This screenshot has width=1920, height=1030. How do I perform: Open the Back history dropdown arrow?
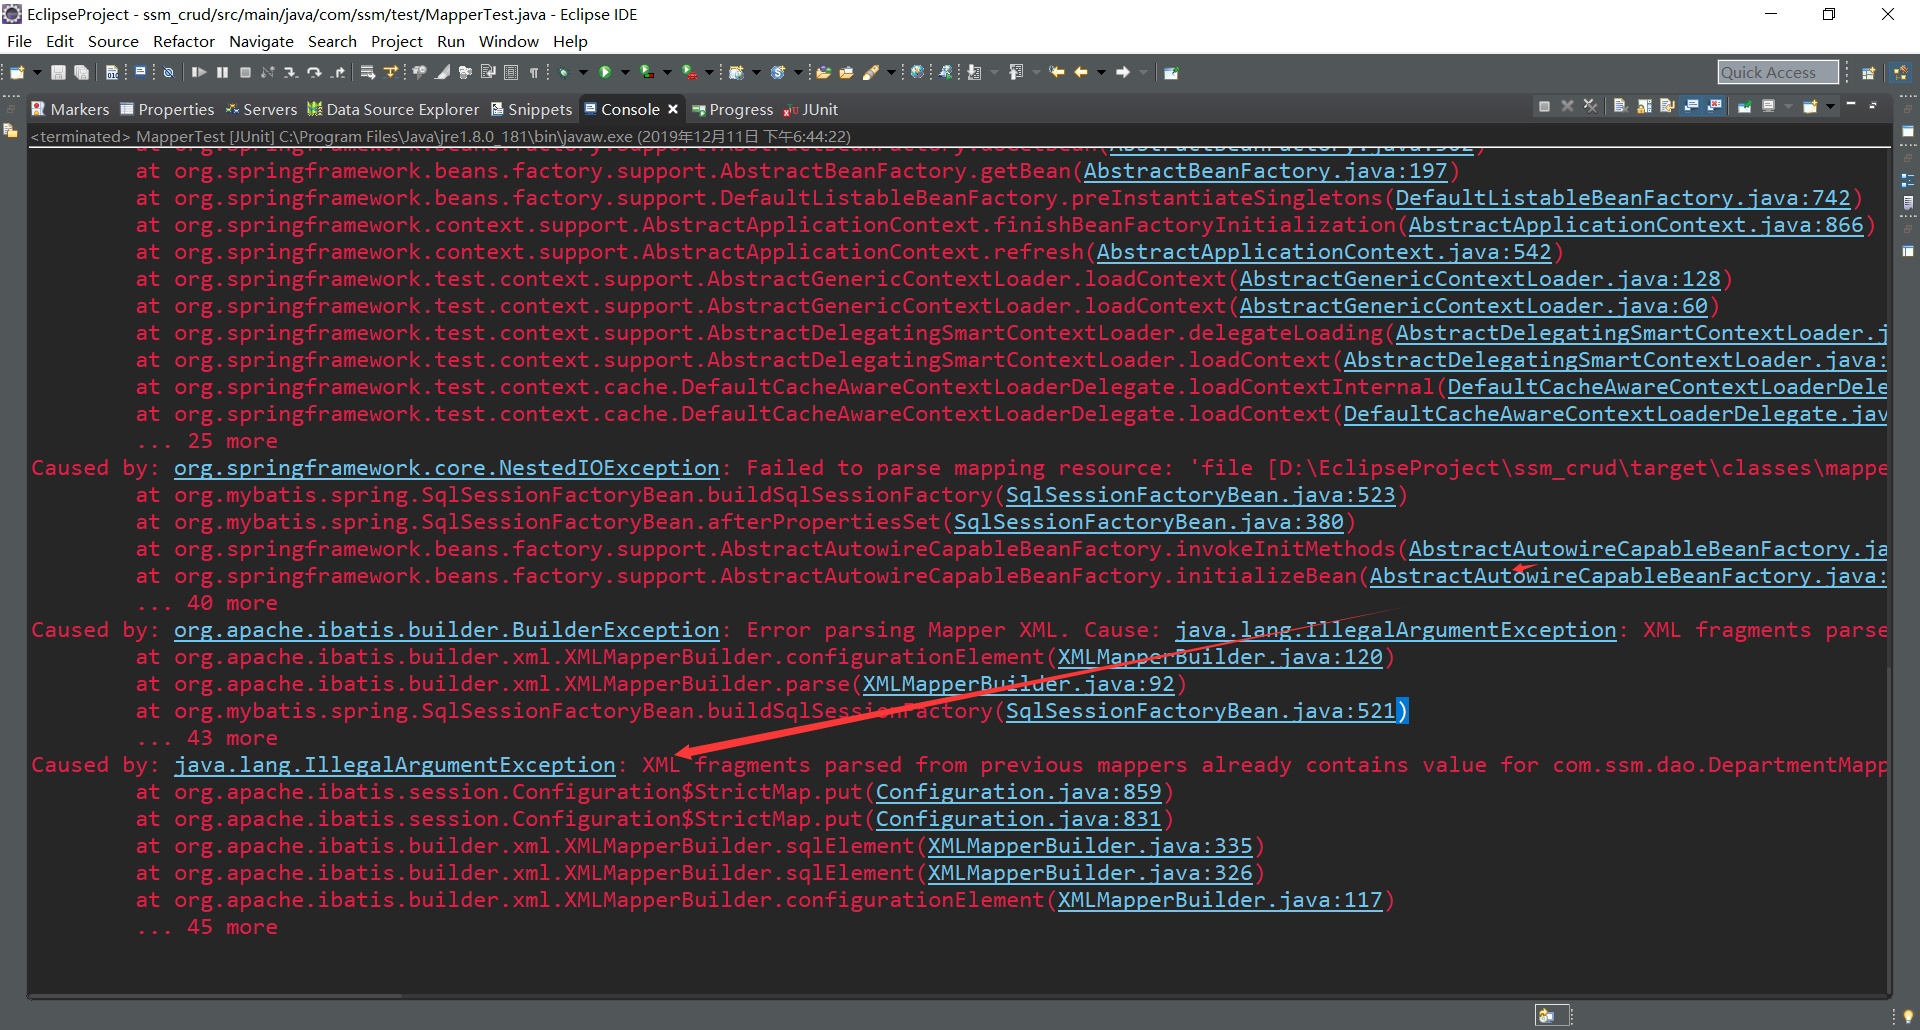coord(1101,72)
